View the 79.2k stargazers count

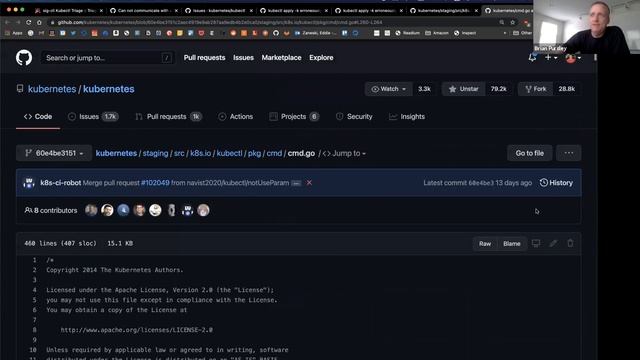498,89
